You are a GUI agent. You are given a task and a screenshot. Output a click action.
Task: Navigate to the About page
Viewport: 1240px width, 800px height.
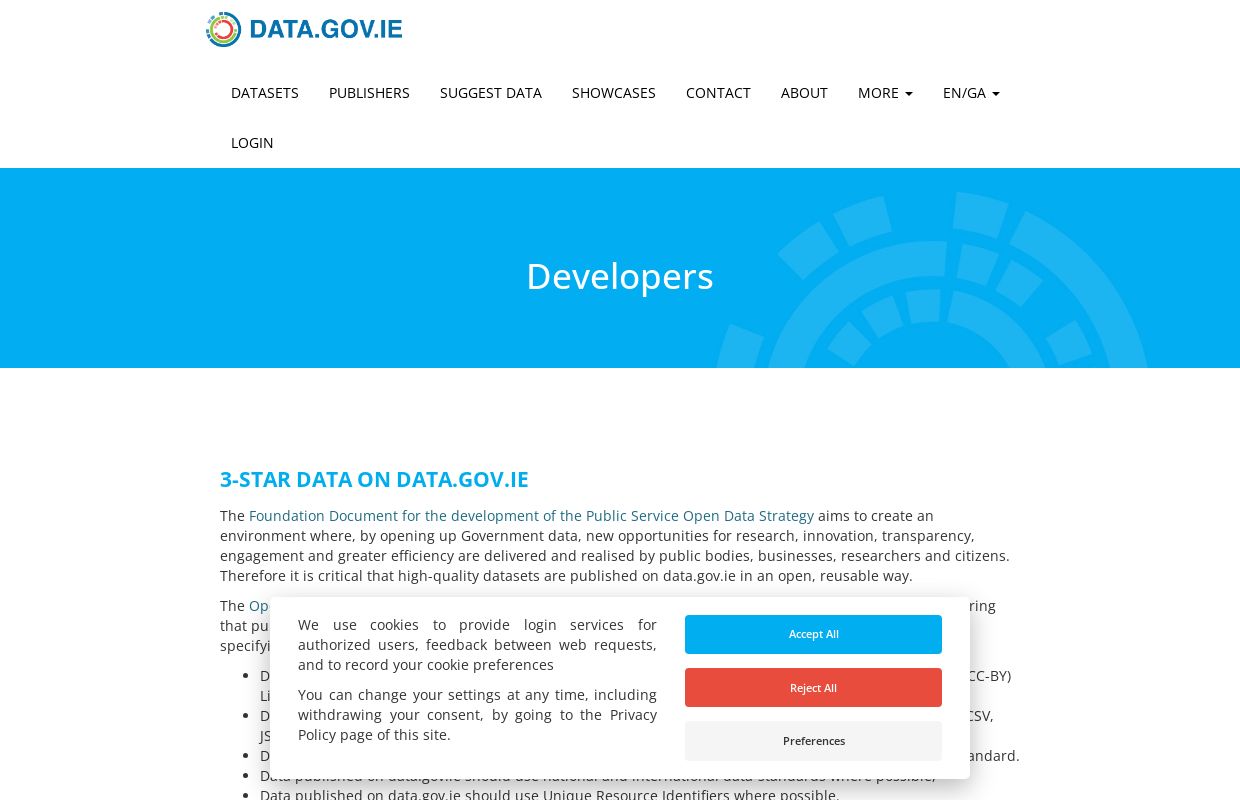[x=804, y=93]
